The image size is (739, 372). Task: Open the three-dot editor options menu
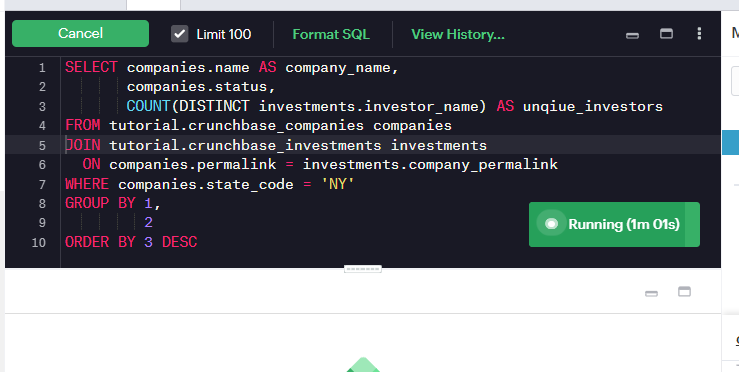coord(699,33)
